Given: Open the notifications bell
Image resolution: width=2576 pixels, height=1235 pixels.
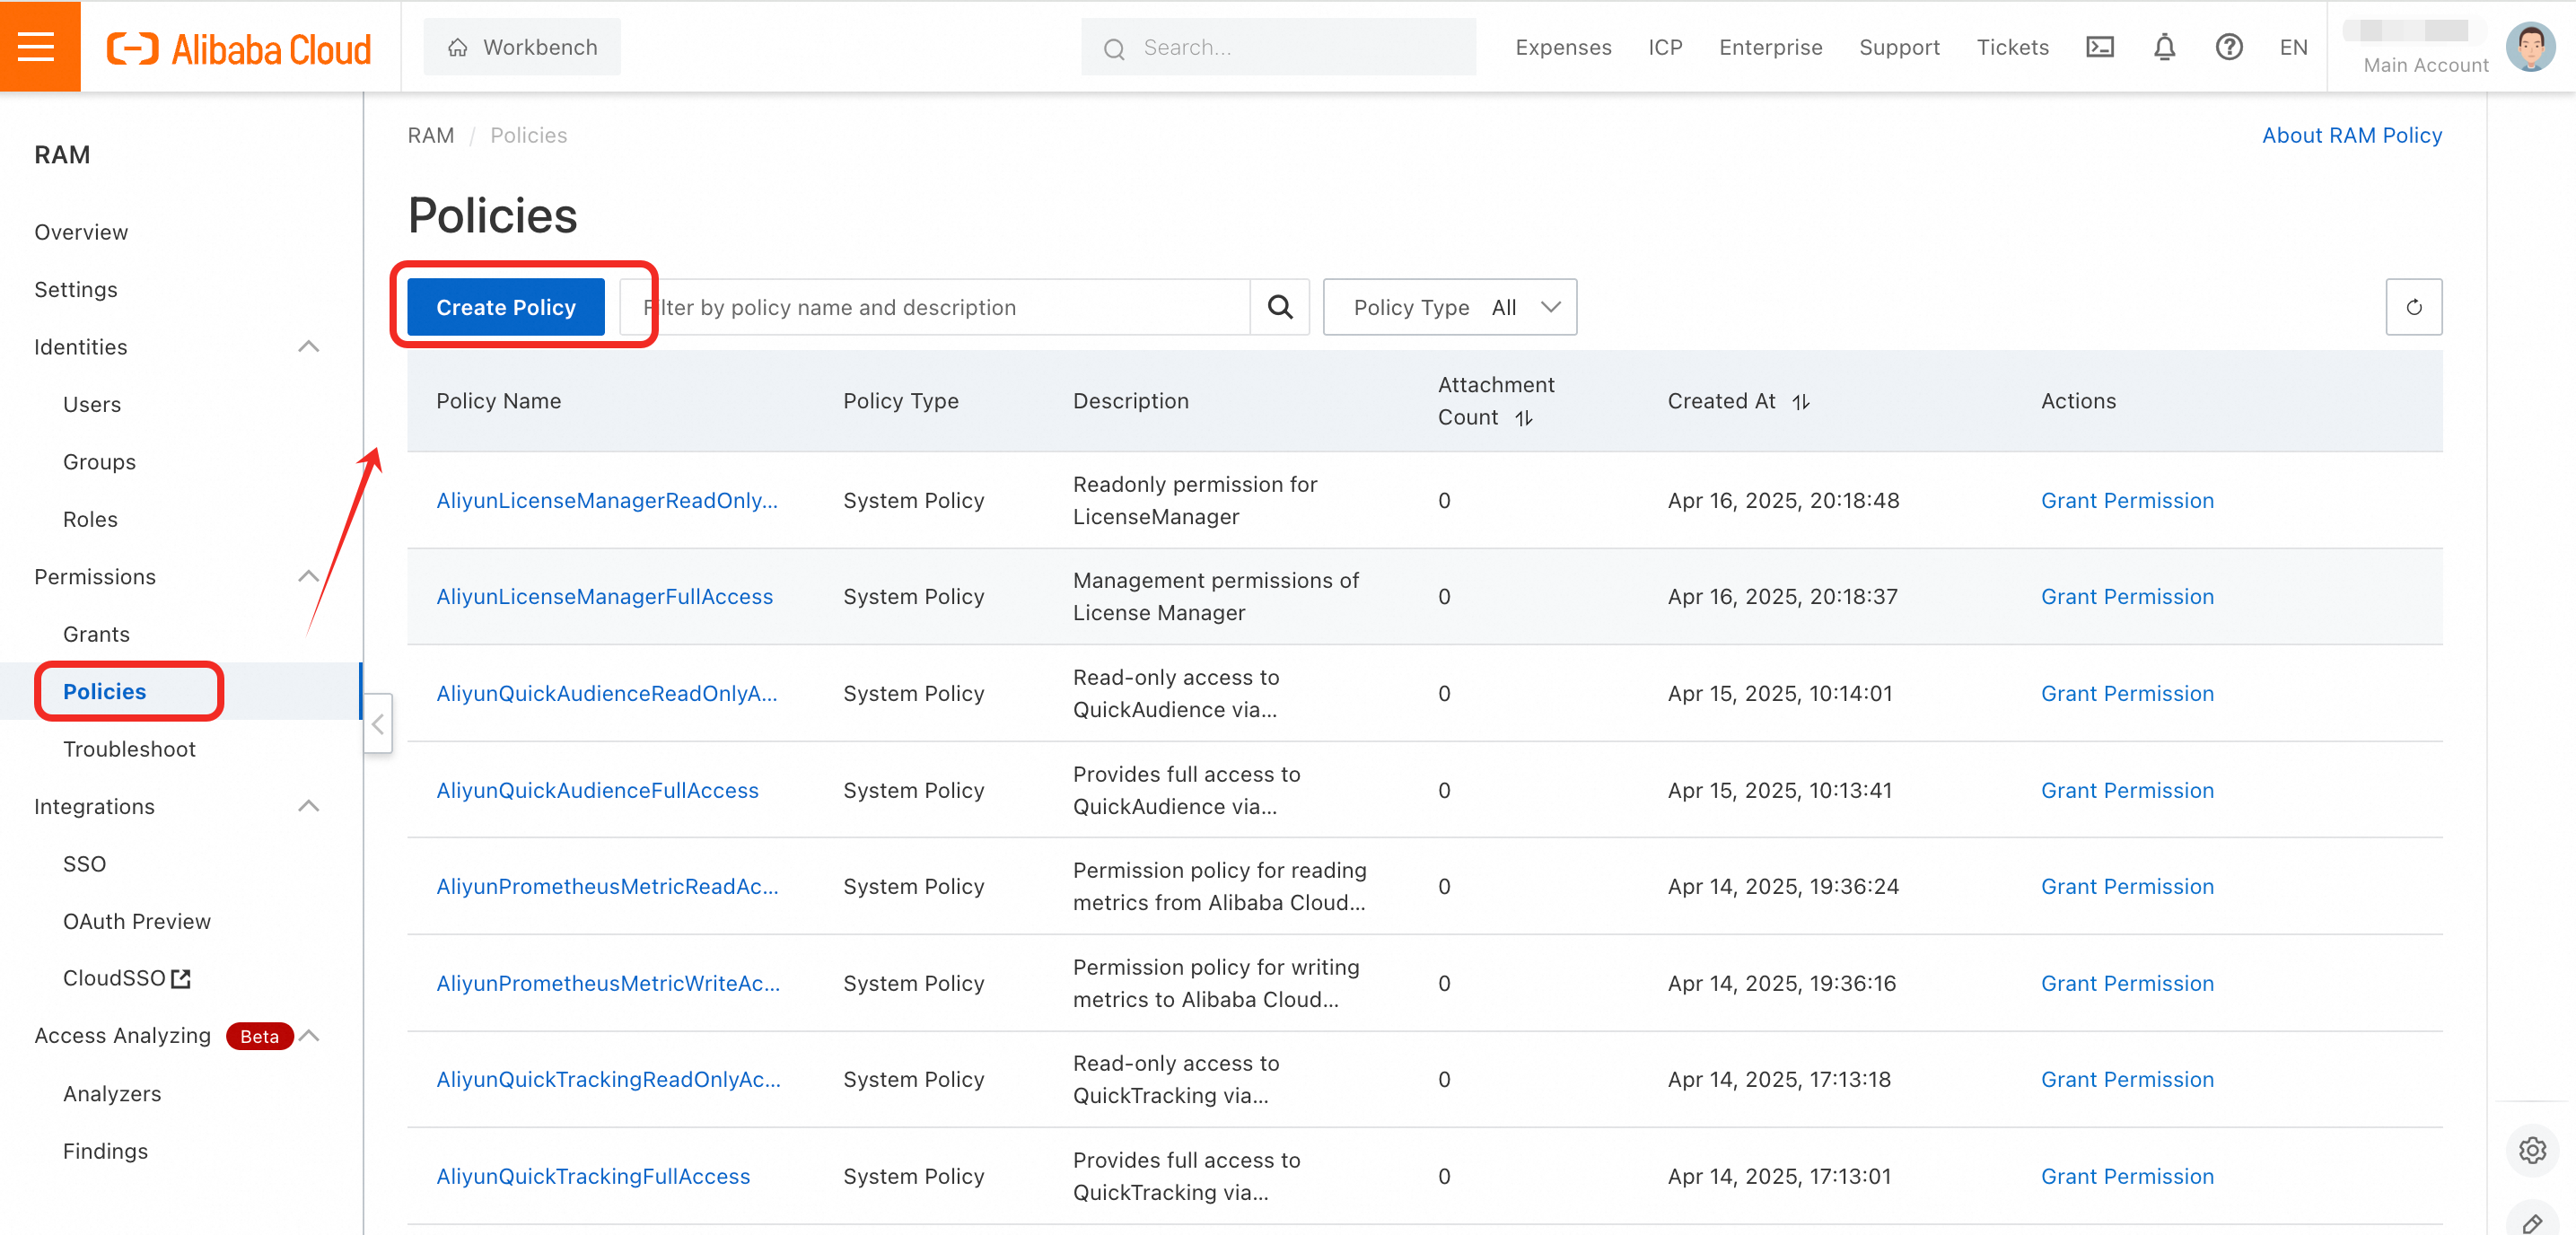Looking at the screenshot, I should pos(2164,47).
